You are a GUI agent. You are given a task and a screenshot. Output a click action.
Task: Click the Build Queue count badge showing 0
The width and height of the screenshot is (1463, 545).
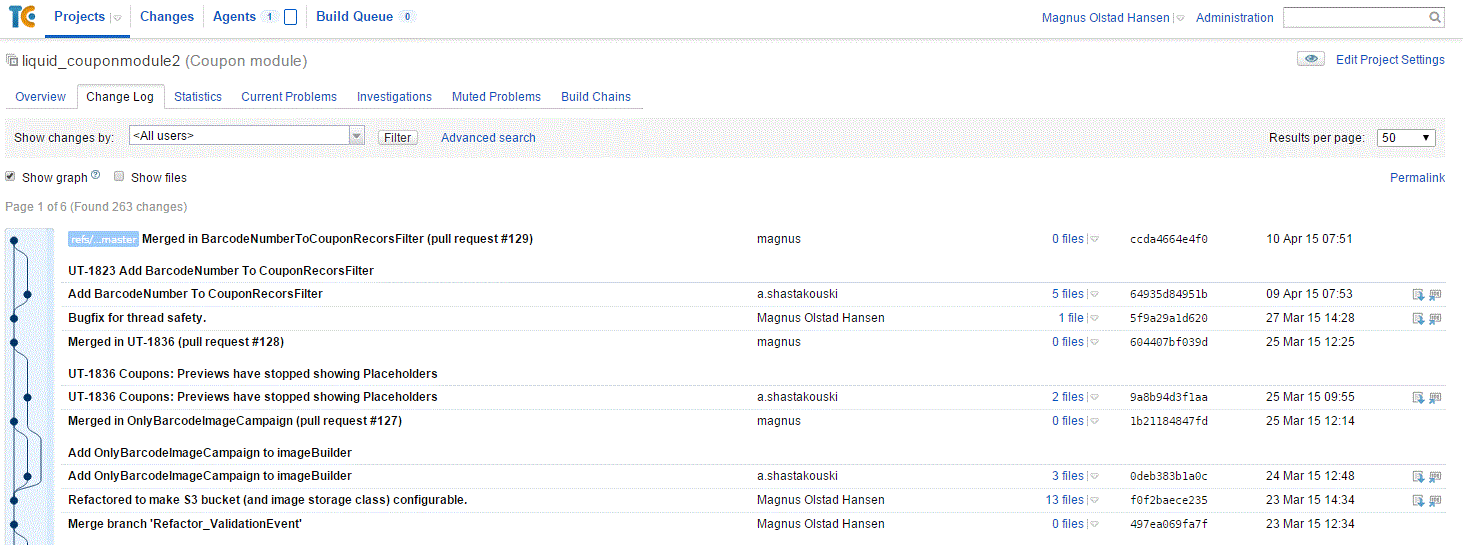pyautogui.click(x=406, y=17)
